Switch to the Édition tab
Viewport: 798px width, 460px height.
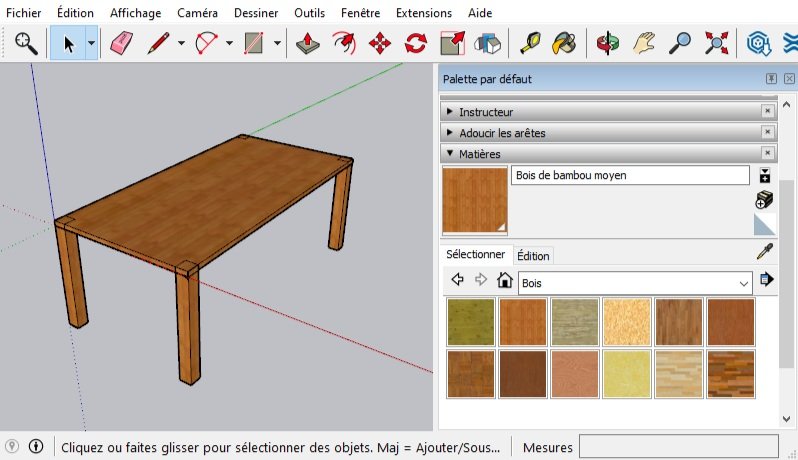533,255
